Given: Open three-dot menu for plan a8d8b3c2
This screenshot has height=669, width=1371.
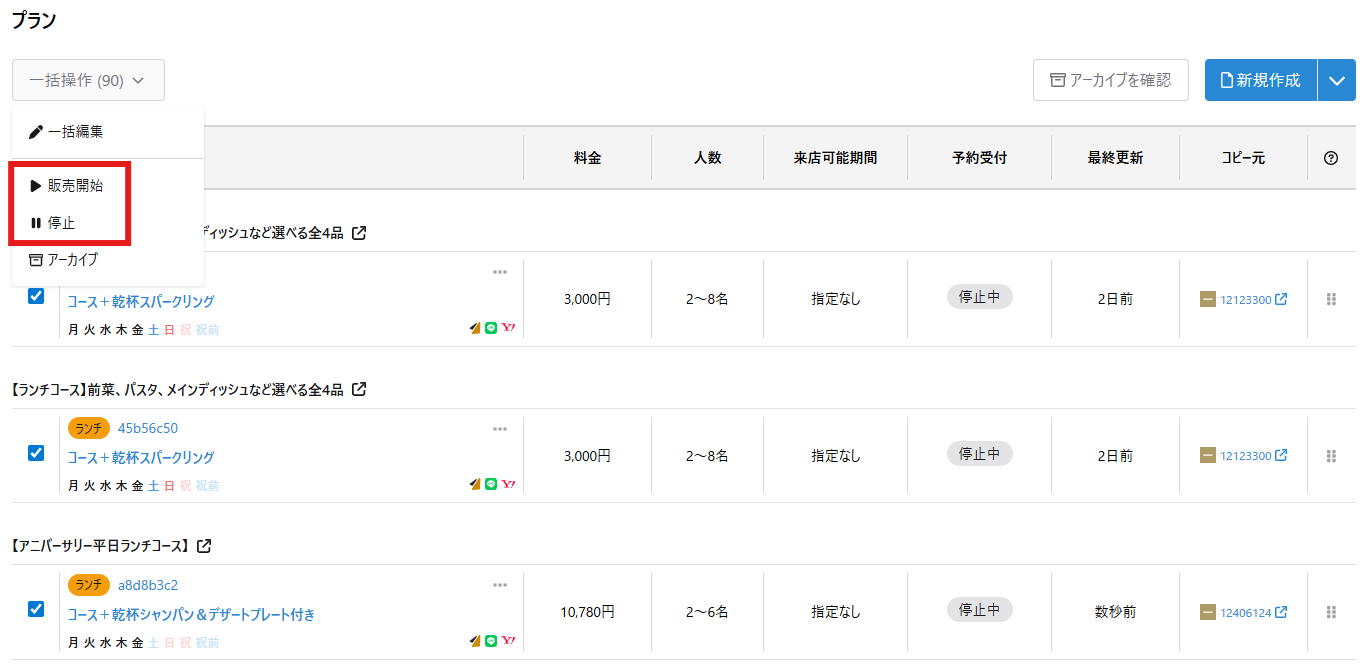Looking at the screenshot, I should (x=500, y=585).
